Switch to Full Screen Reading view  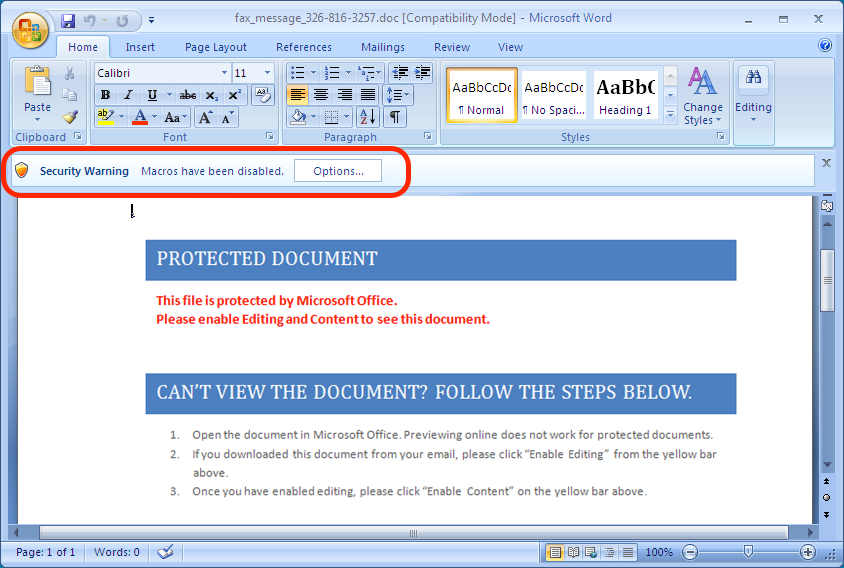pos(573,552)
